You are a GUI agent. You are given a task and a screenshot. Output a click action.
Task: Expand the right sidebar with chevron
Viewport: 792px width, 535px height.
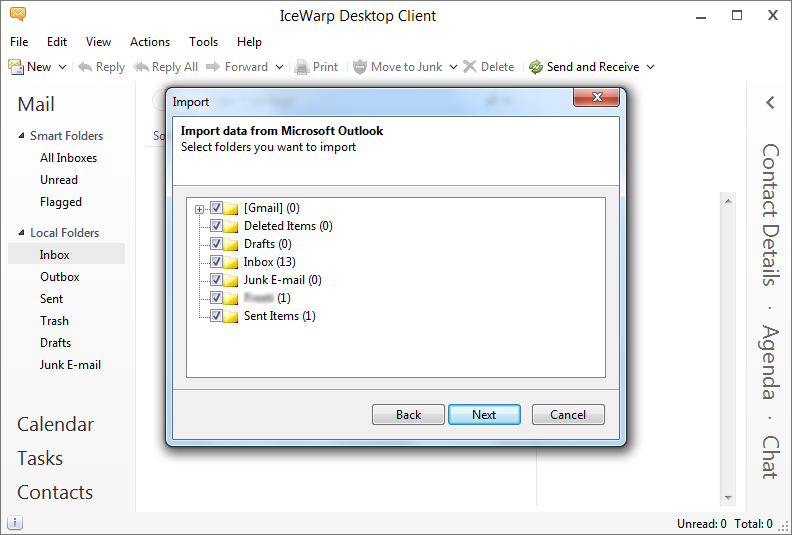click(x=770, y=103)
